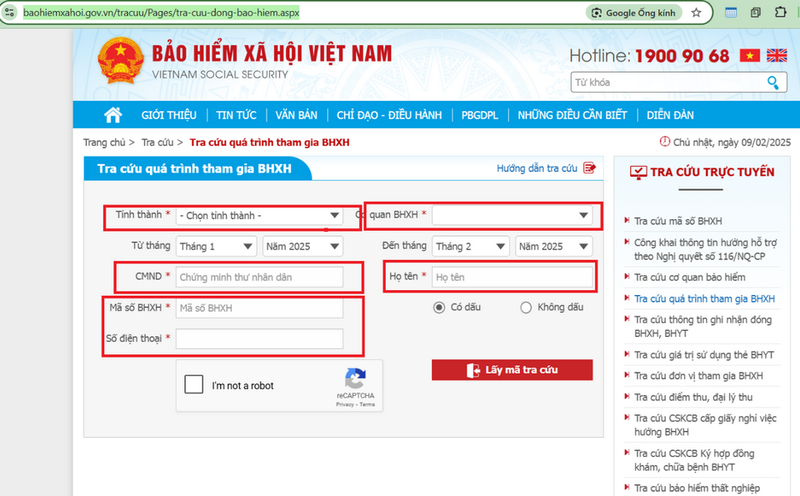The image size is (800, 496).
Task: Open Tra cứu thông tin ghi nhận đóng link
Action: click(x=703, y=326)
